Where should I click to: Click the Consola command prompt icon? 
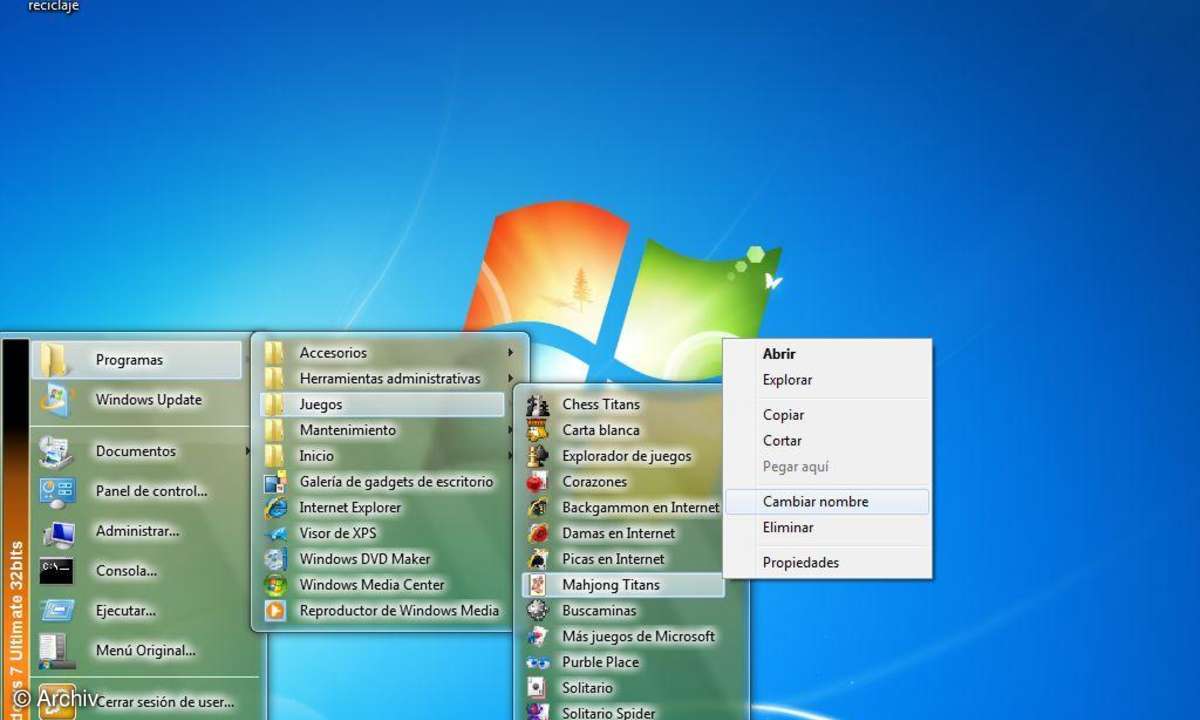[x=56, y=571]
